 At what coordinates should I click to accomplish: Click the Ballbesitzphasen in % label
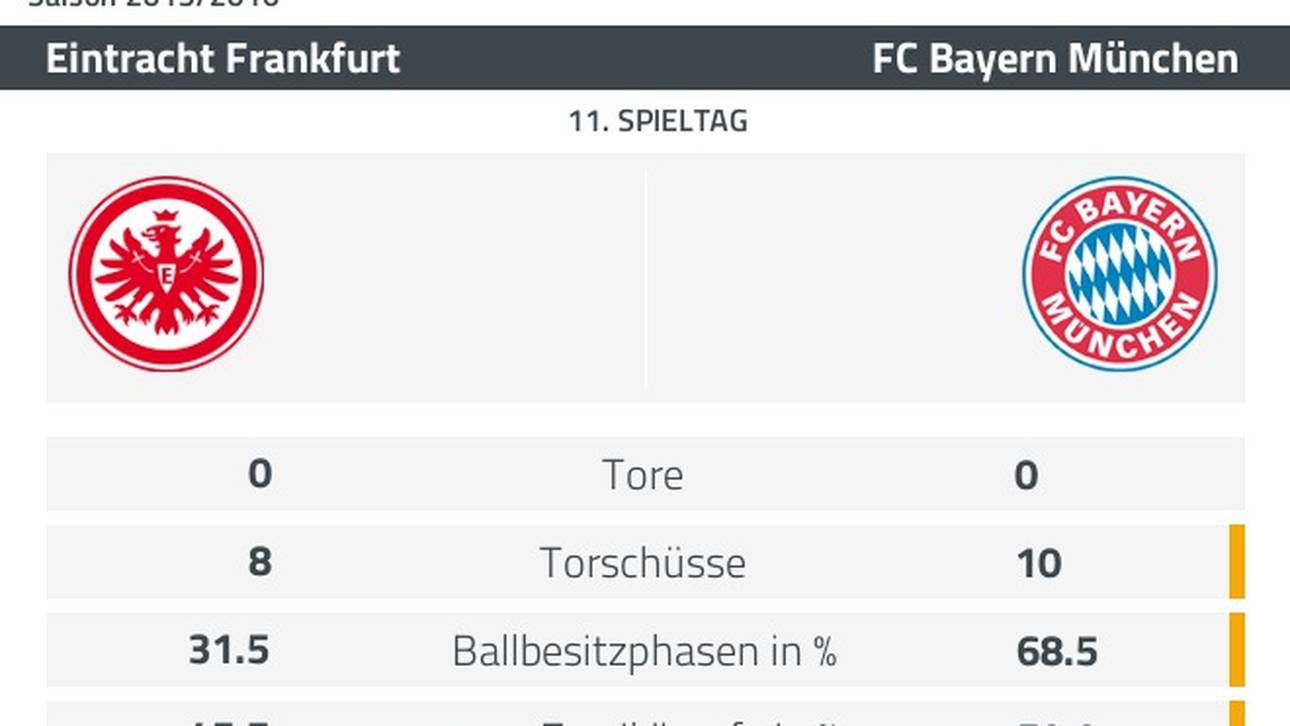644,651
